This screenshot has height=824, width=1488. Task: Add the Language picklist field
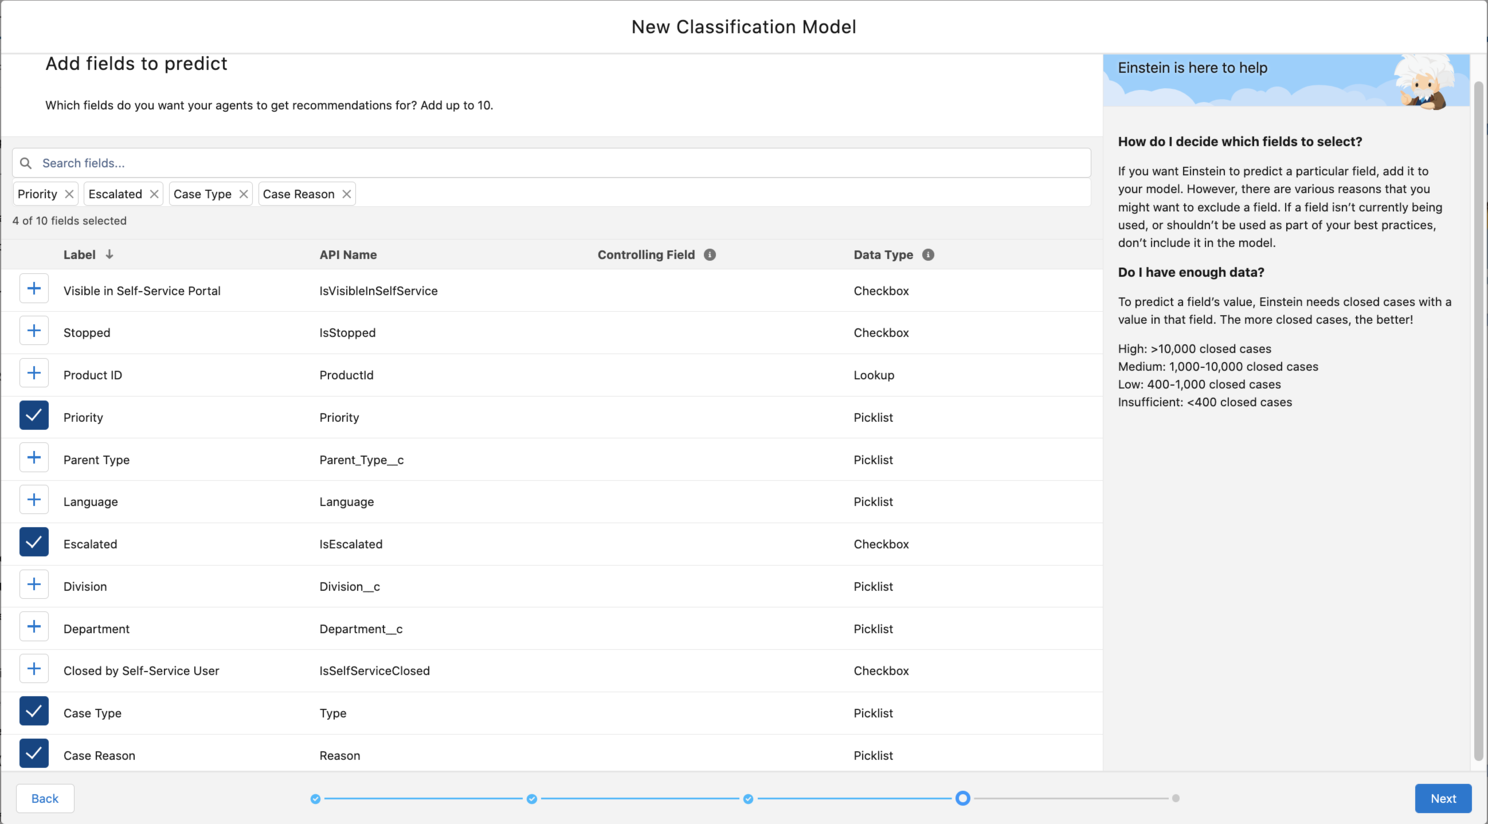coord(34,501)
